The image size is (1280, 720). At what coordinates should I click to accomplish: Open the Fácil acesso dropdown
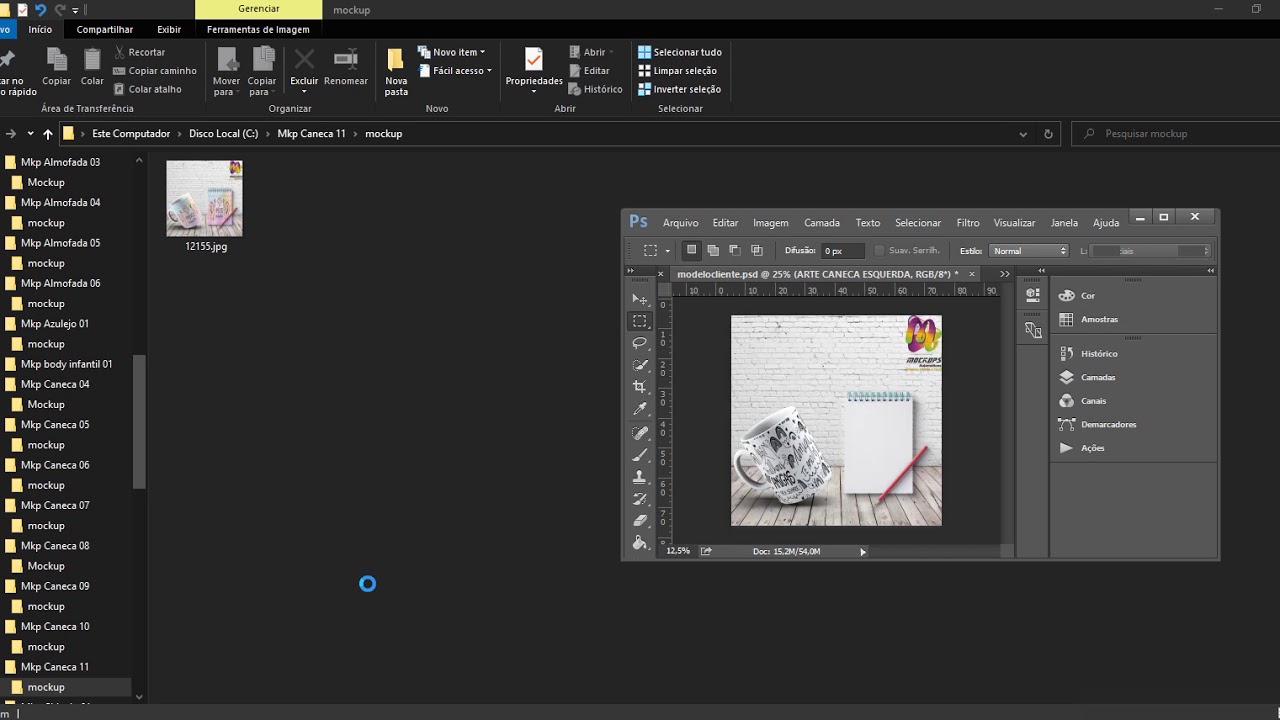click(455, 71)
